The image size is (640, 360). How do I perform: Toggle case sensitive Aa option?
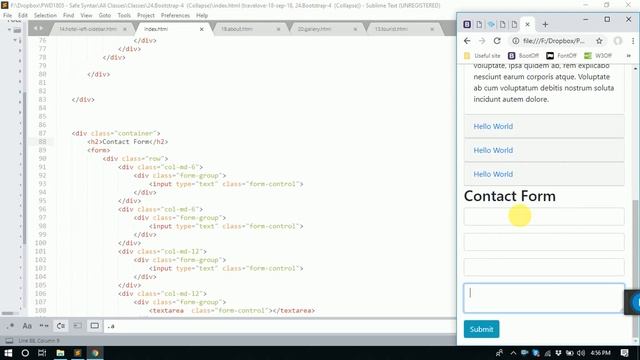point(27,326)
